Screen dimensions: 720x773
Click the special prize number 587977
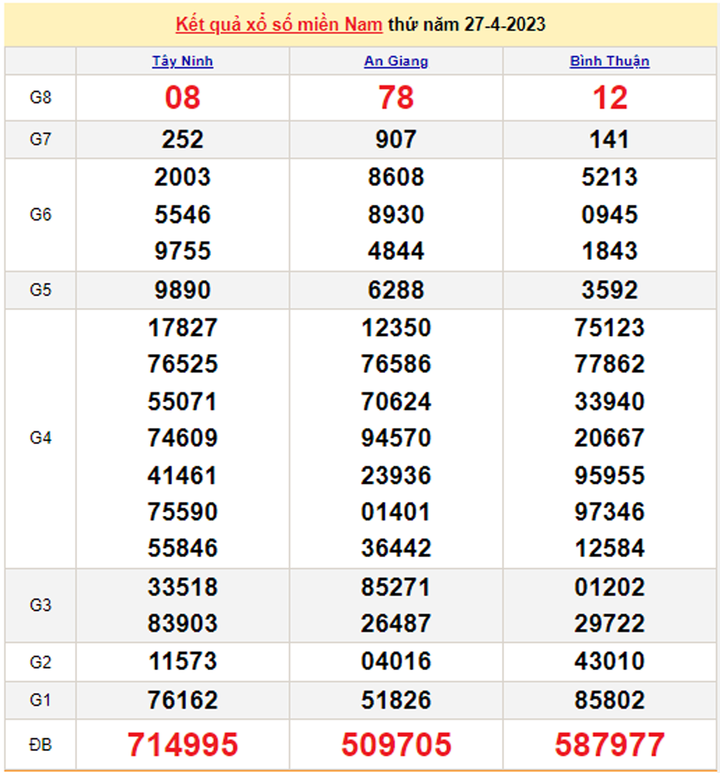pos(610,744)
